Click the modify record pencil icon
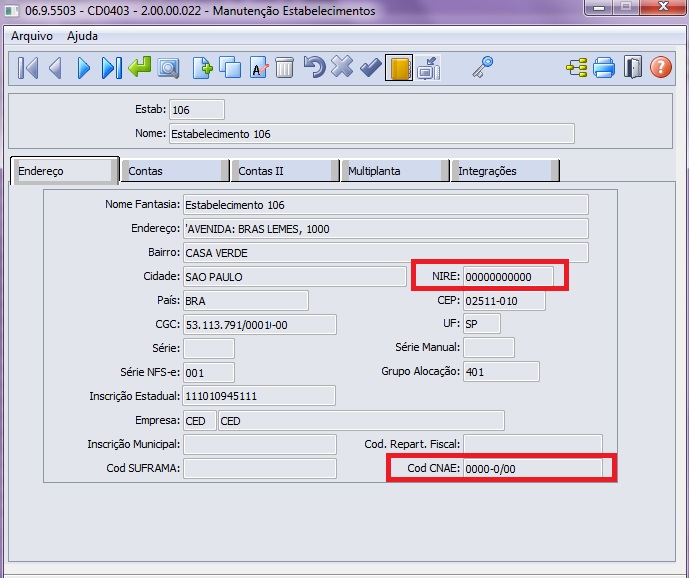Image resolution: width=689 pixels, height=578 pixels. click(x=259, y=68)
